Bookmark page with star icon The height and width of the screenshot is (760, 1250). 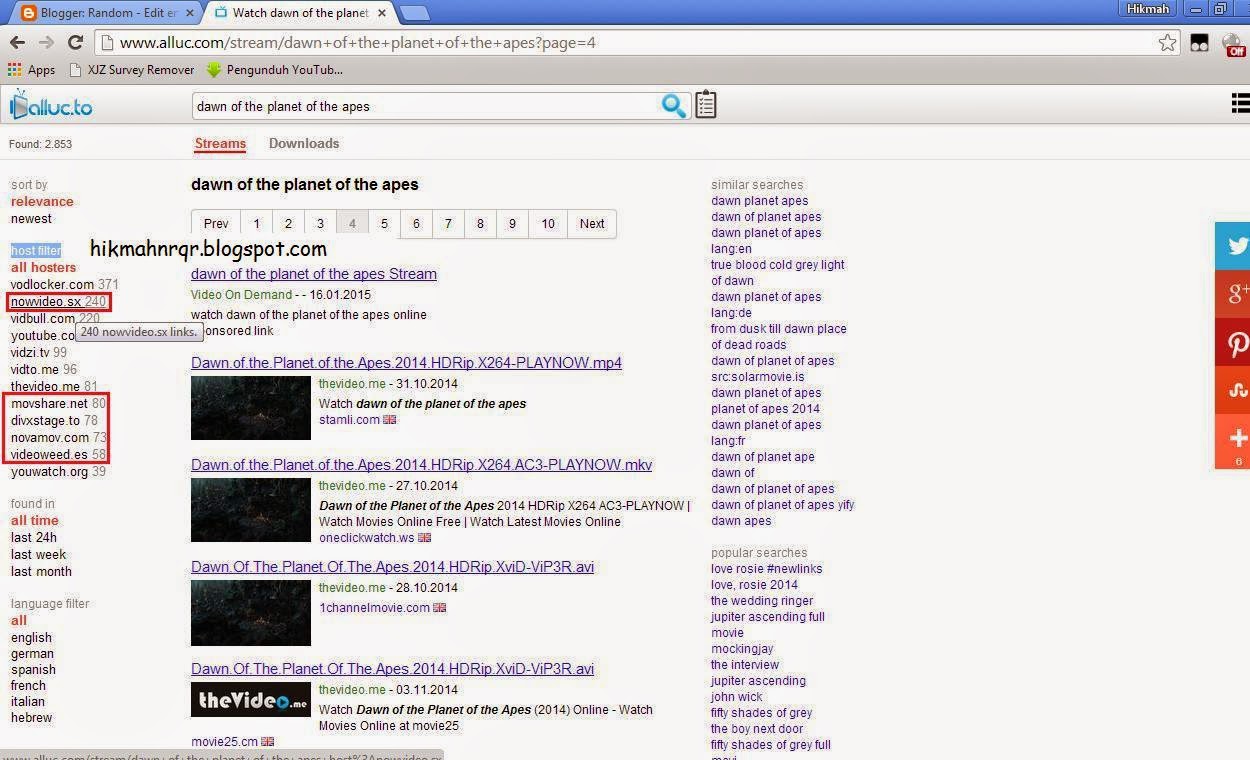tap(1167, 42)
